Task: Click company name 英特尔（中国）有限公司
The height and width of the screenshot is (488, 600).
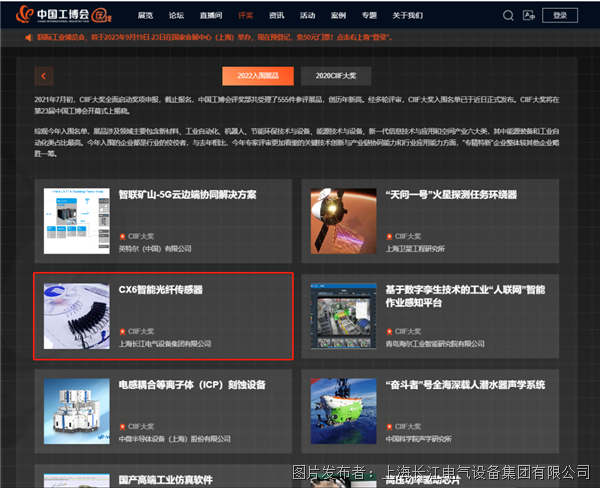Action: click(x=155, y=249)
